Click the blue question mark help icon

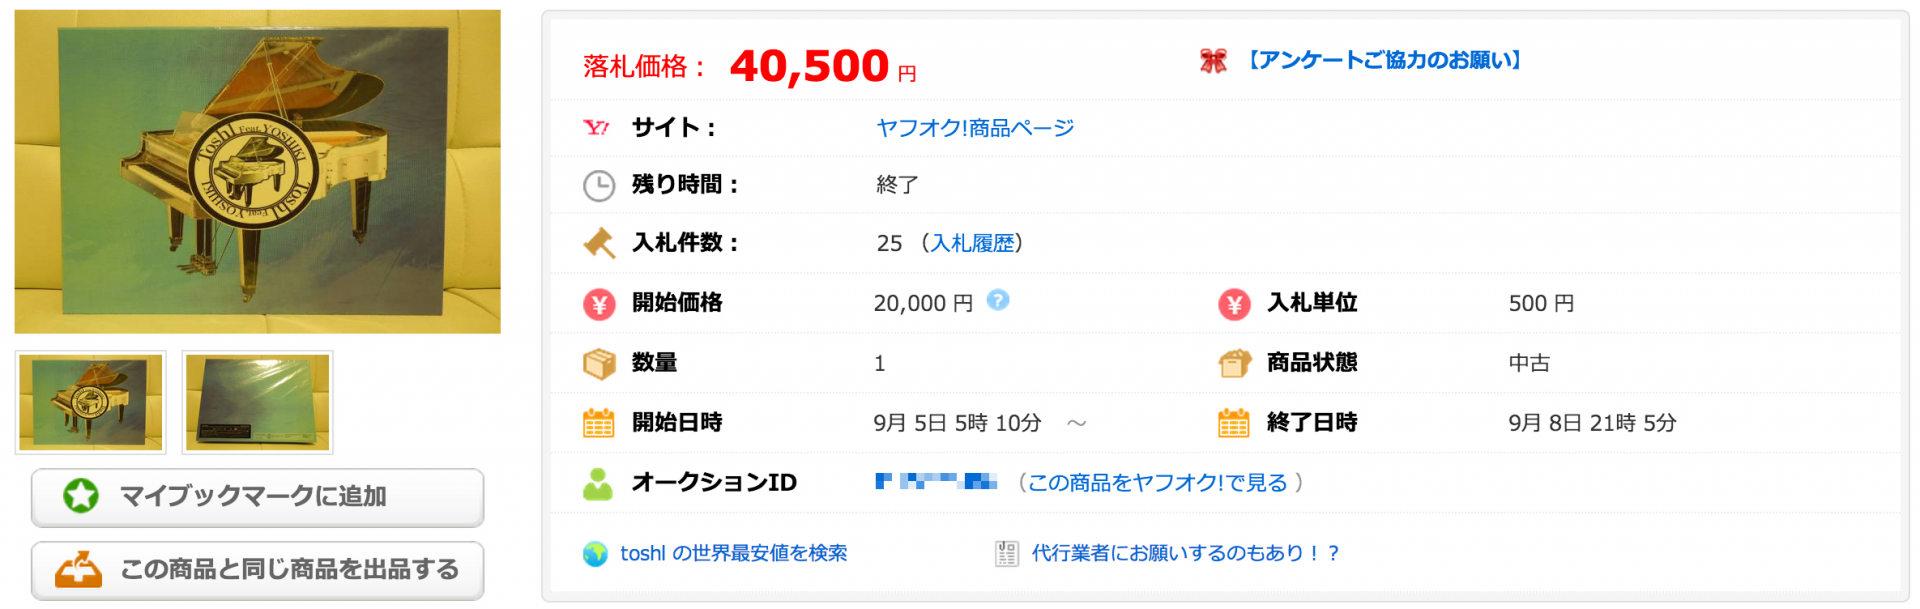click(998, 300)
